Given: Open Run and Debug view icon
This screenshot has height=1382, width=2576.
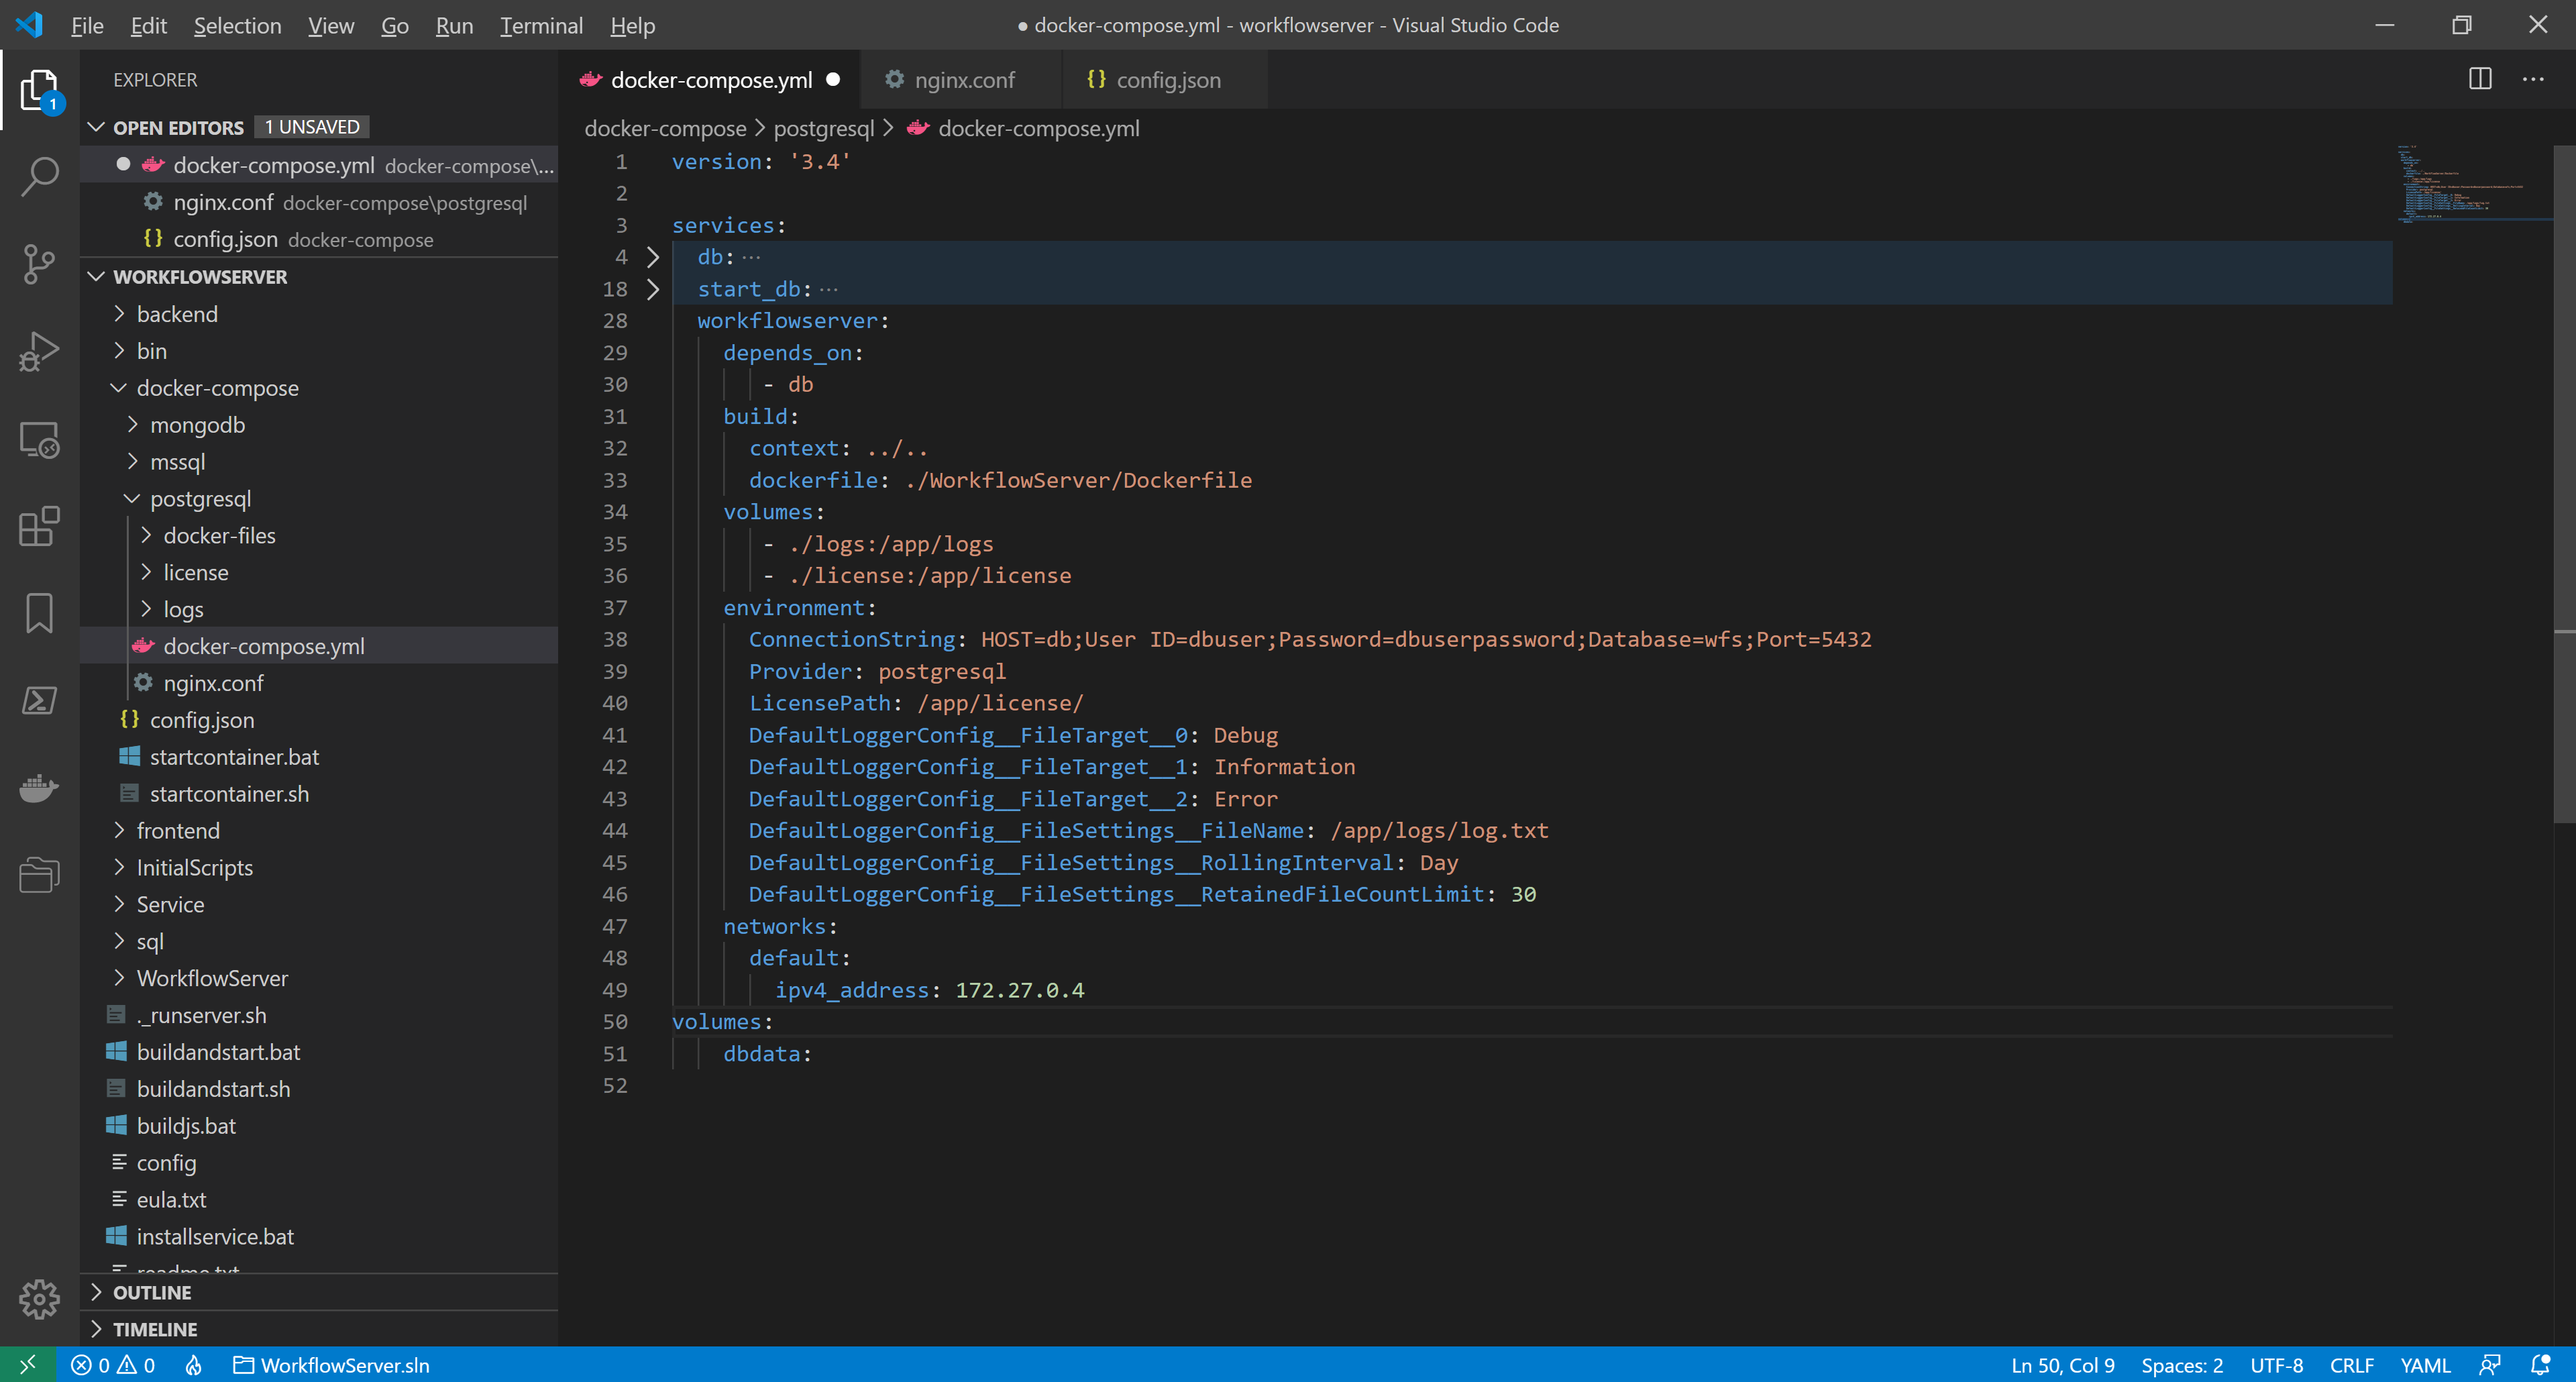Looking at the screenshot, I should [x=39, y=351].
